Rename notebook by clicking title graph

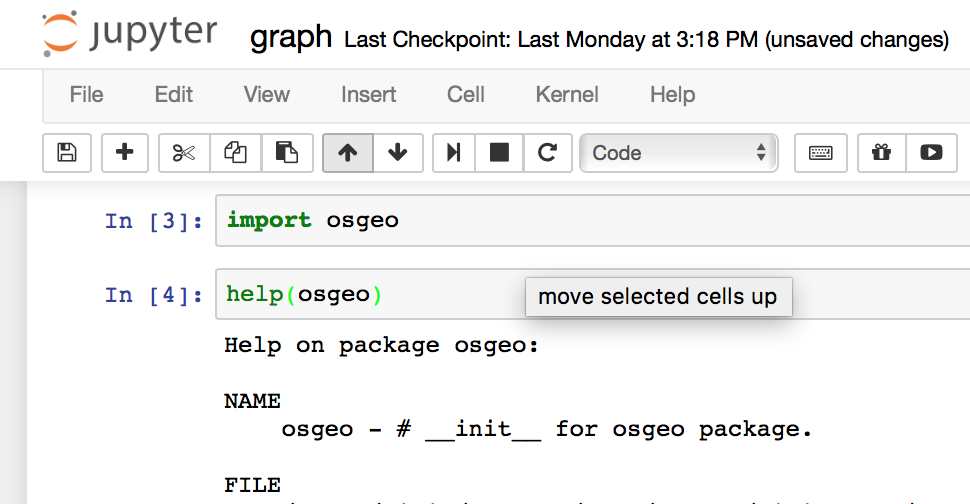click(290, 38)
